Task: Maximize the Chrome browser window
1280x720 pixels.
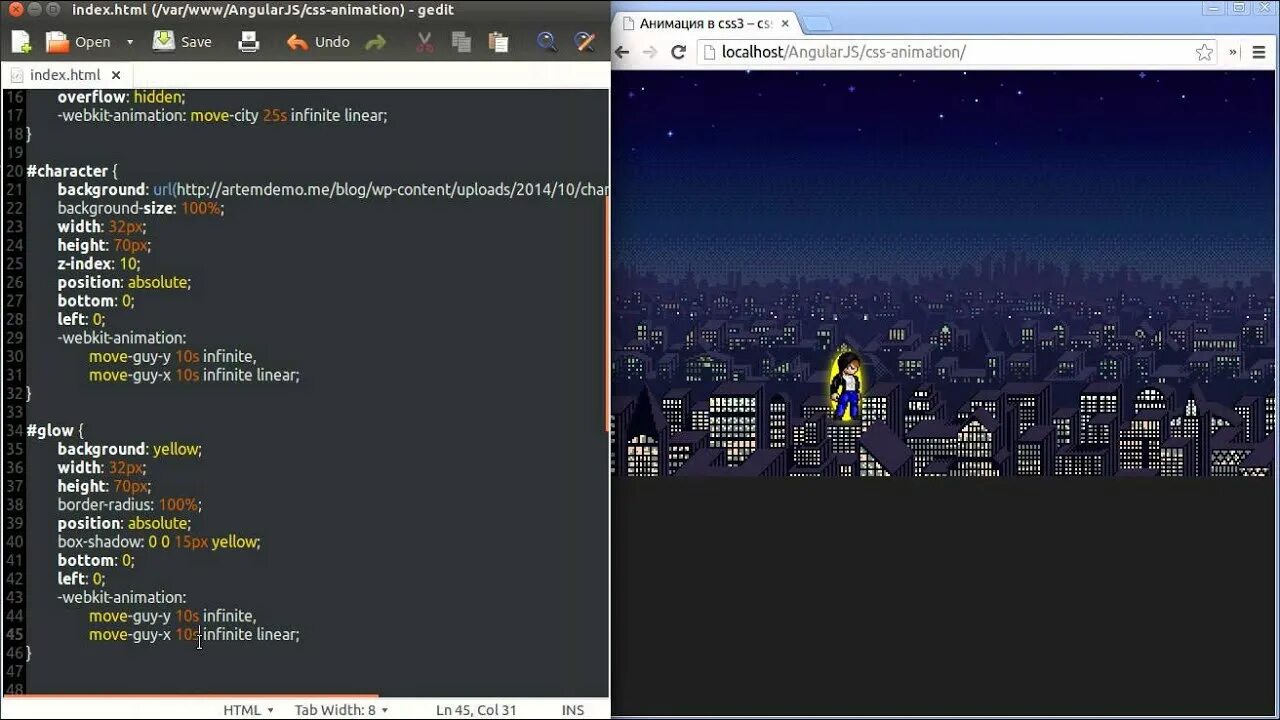Action: click(x=1240, y=7)
